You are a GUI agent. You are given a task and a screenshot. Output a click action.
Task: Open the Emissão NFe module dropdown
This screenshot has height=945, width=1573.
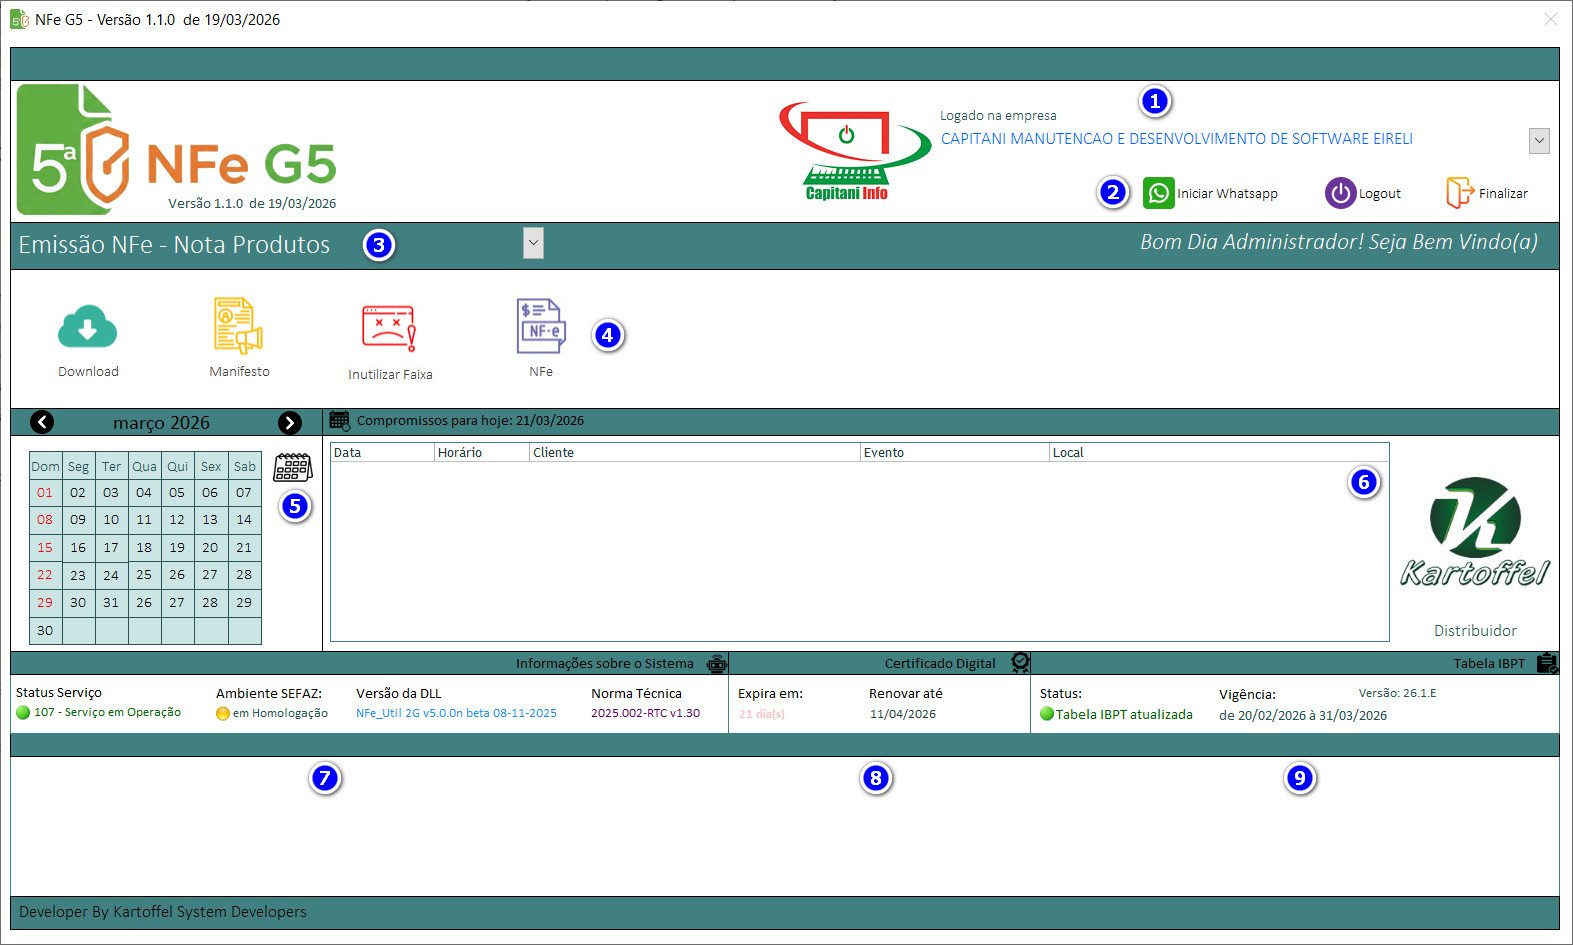click(533, 243)
